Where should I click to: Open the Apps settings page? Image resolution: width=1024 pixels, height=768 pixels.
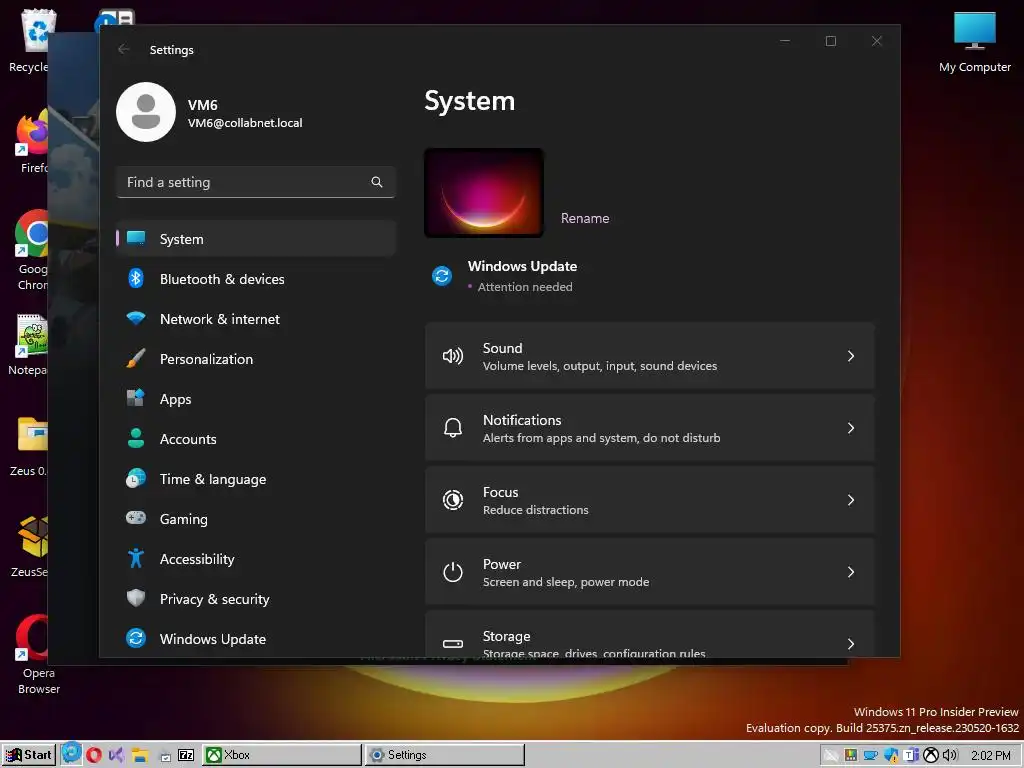tap(256, 399)
